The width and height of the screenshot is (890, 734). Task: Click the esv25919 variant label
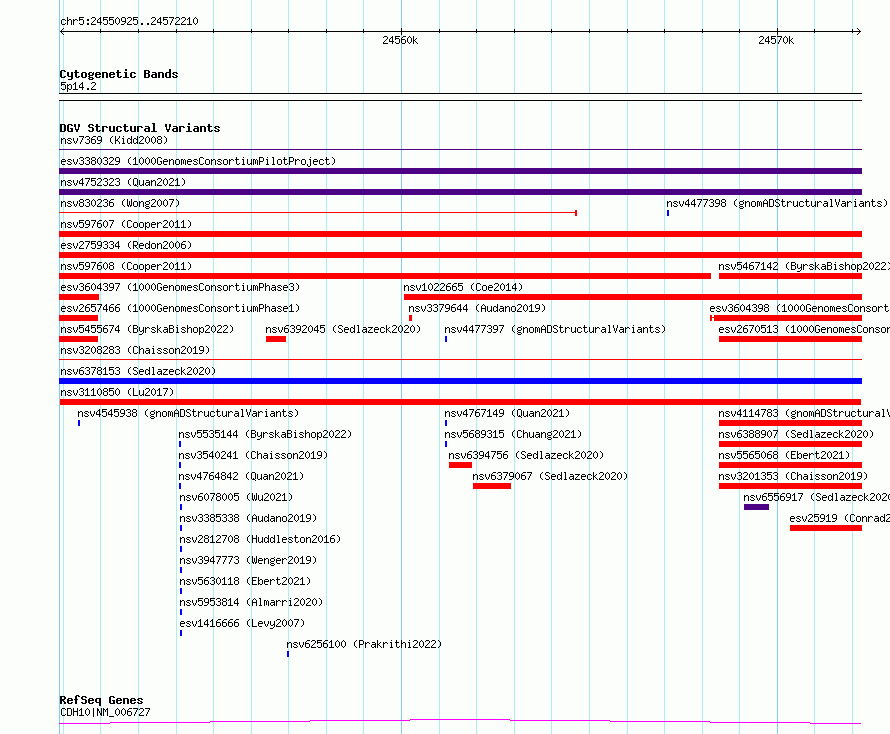click(839, 518)
